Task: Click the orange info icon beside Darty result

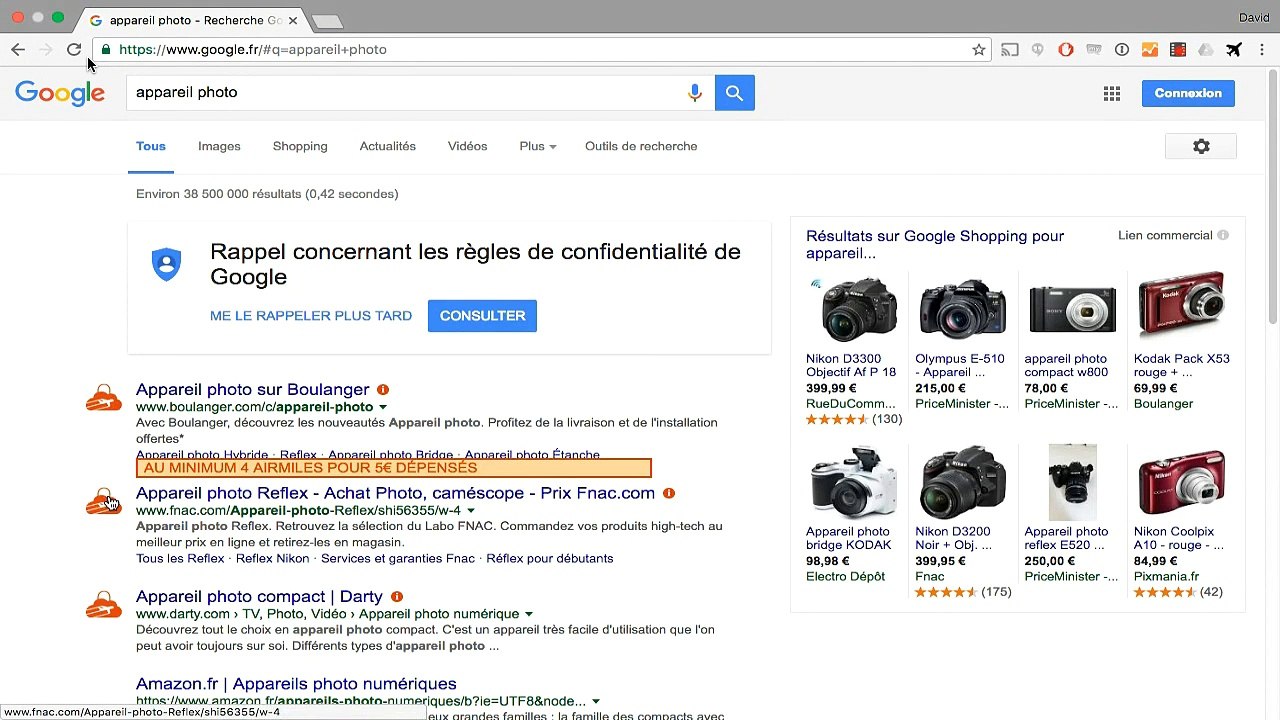Action: click(397, 597)
